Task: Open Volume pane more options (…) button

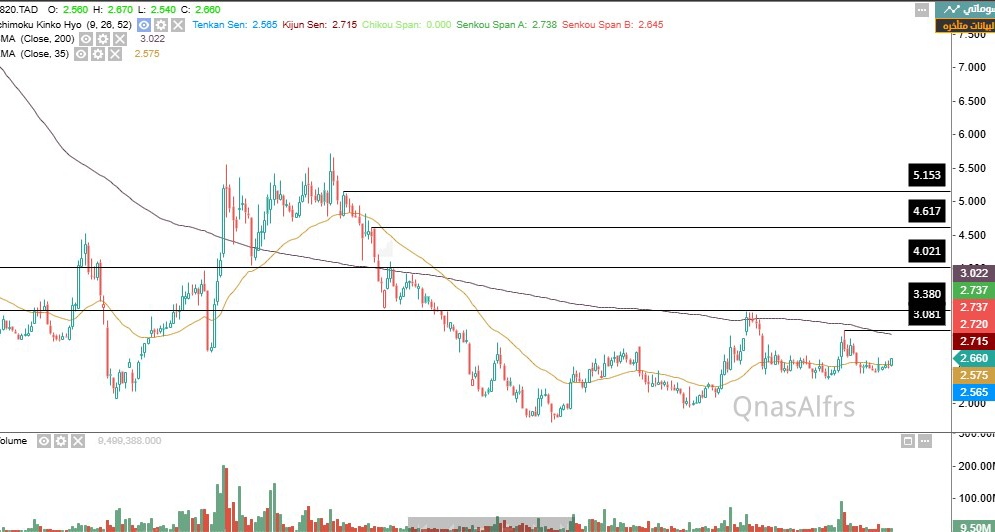Action: 925,441
